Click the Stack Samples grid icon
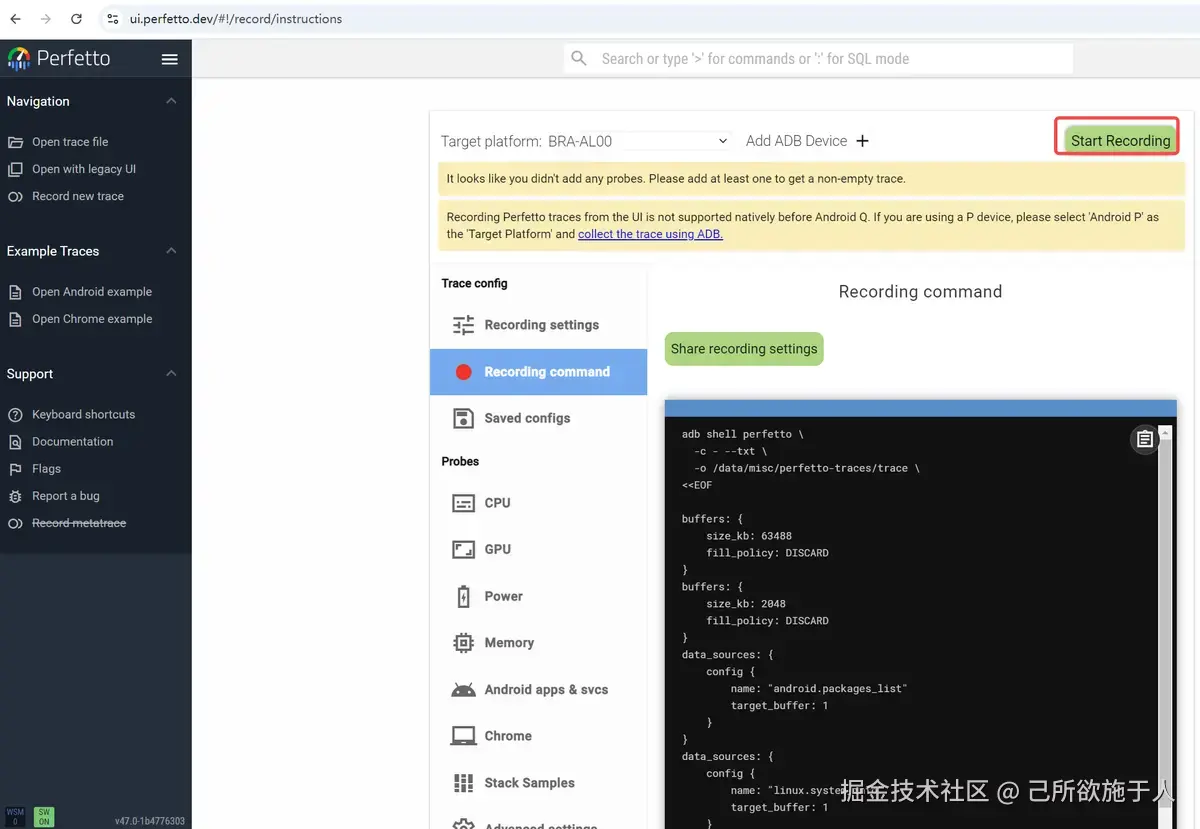Image resolution: width=1200 pixels, height=829 pixels. (463, 783)
